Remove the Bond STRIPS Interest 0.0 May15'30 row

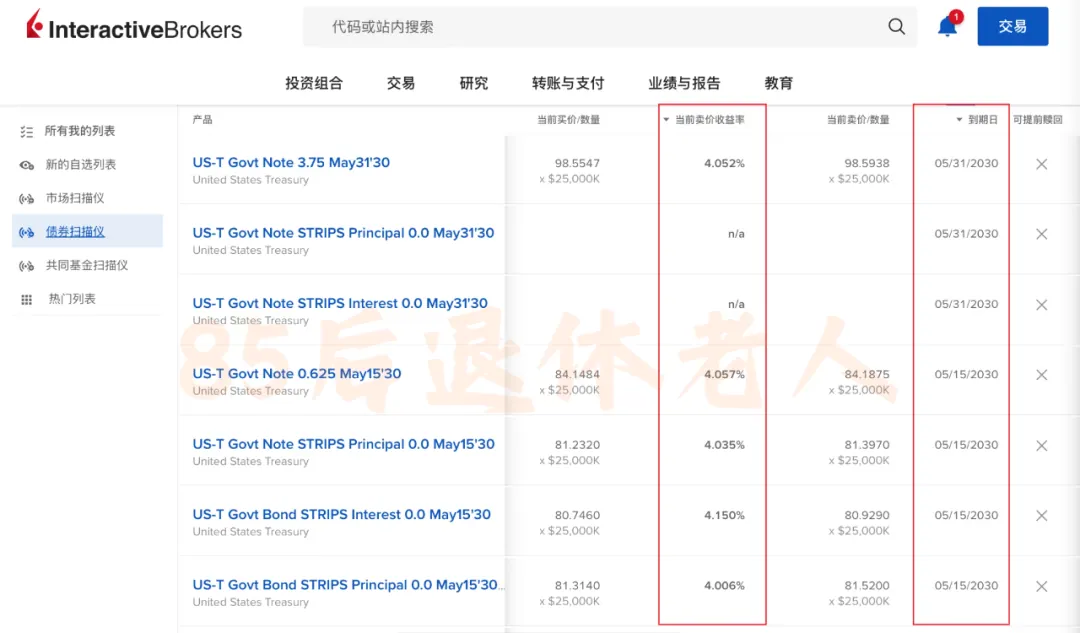pyautogui.click(x=1041, y=516)
